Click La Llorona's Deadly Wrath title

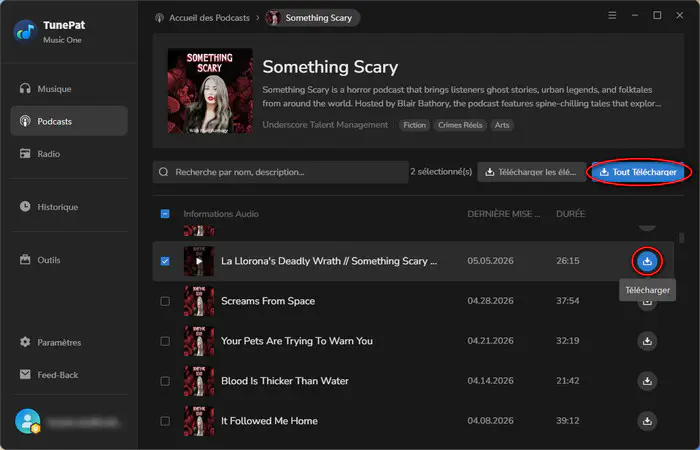329,261
